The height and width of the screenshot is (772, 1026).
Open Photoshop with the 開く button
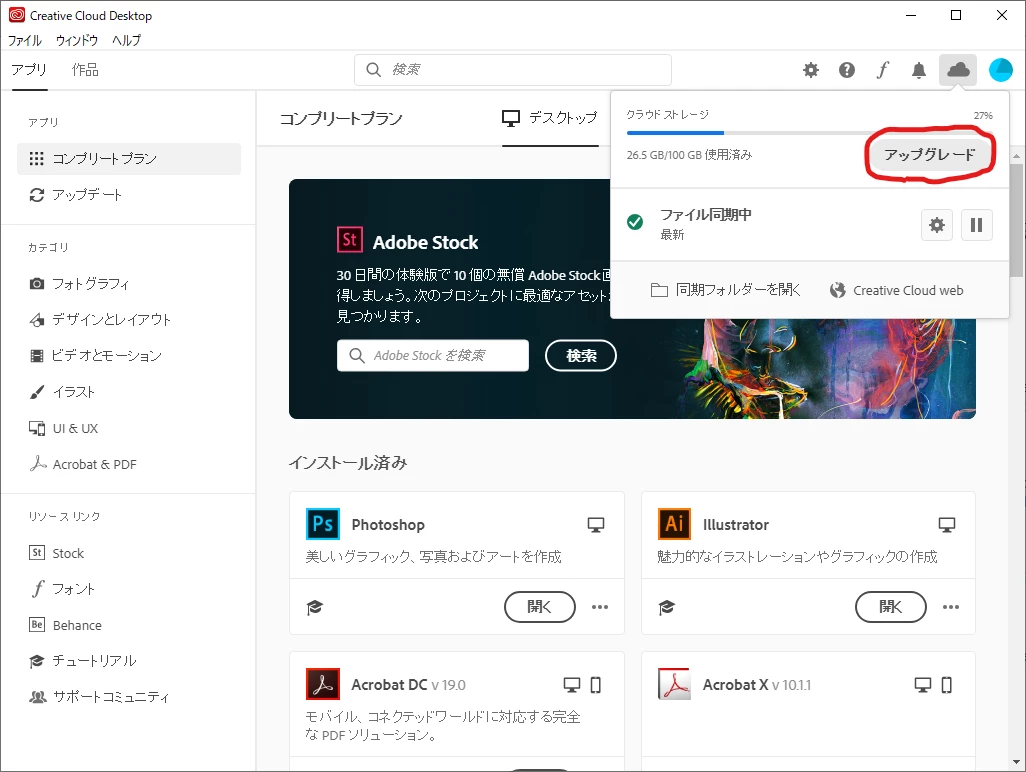[540, 607]
